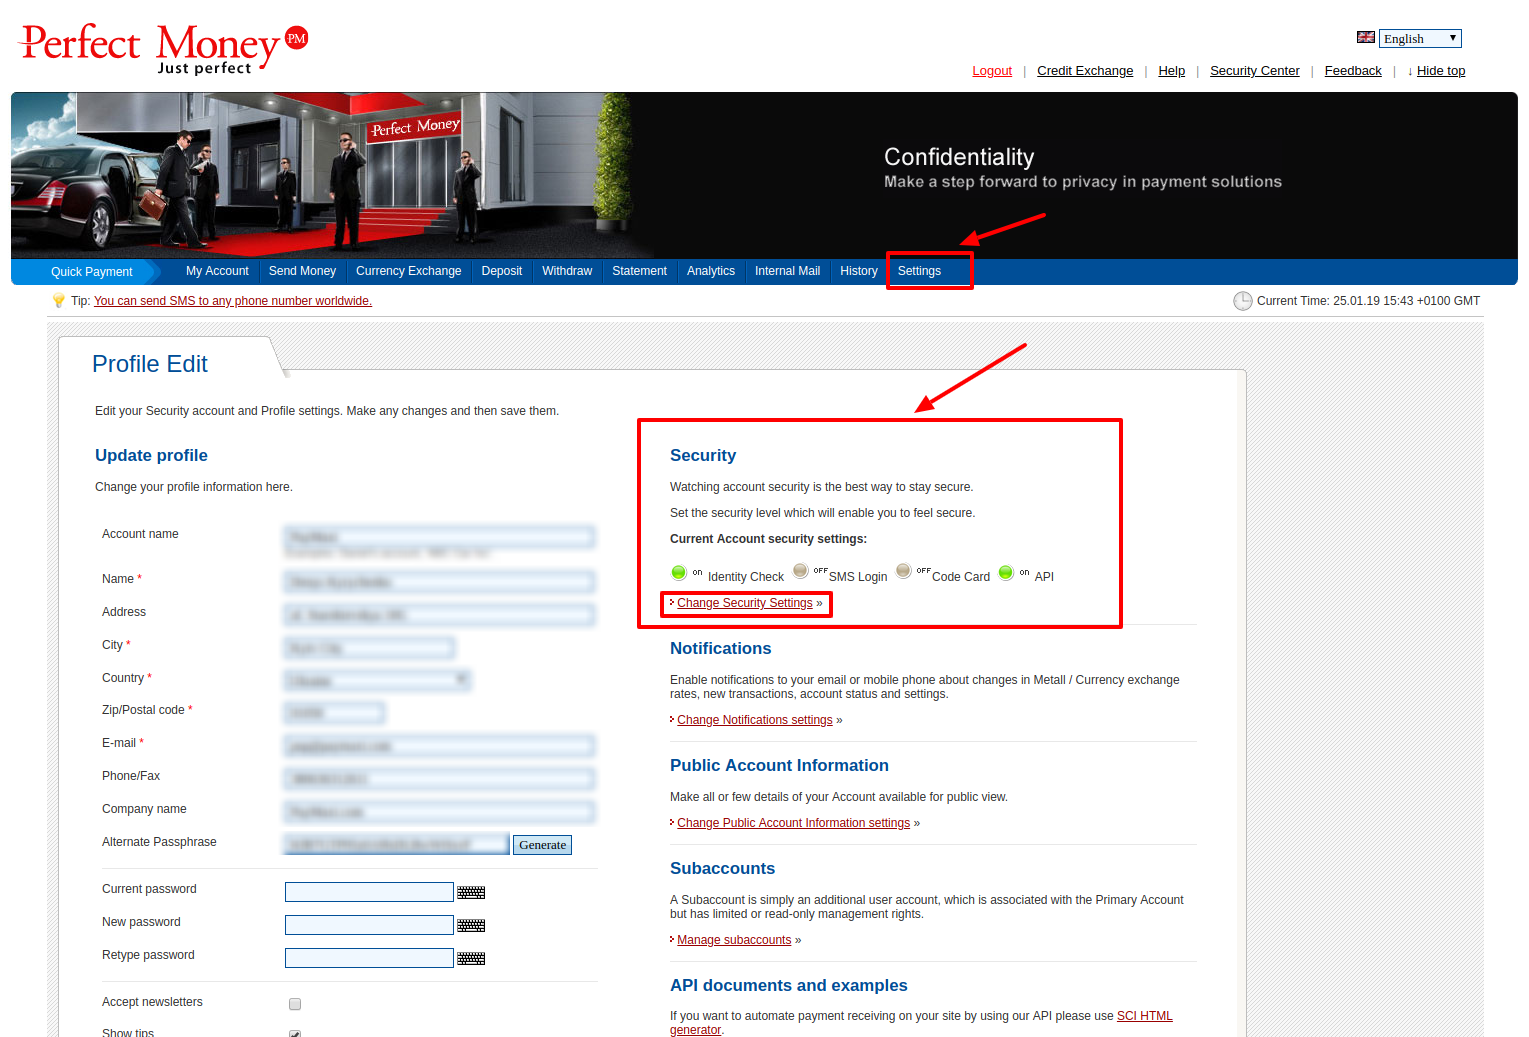Click the Zip/Postal code field
Viewport: 1529px width, 1037px height.
point(335,713)
